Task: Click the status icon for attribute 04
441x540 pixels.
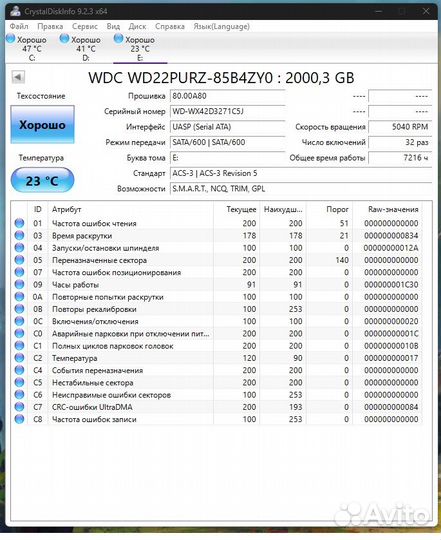Action: pyautogui.click(x=19, y=248)
